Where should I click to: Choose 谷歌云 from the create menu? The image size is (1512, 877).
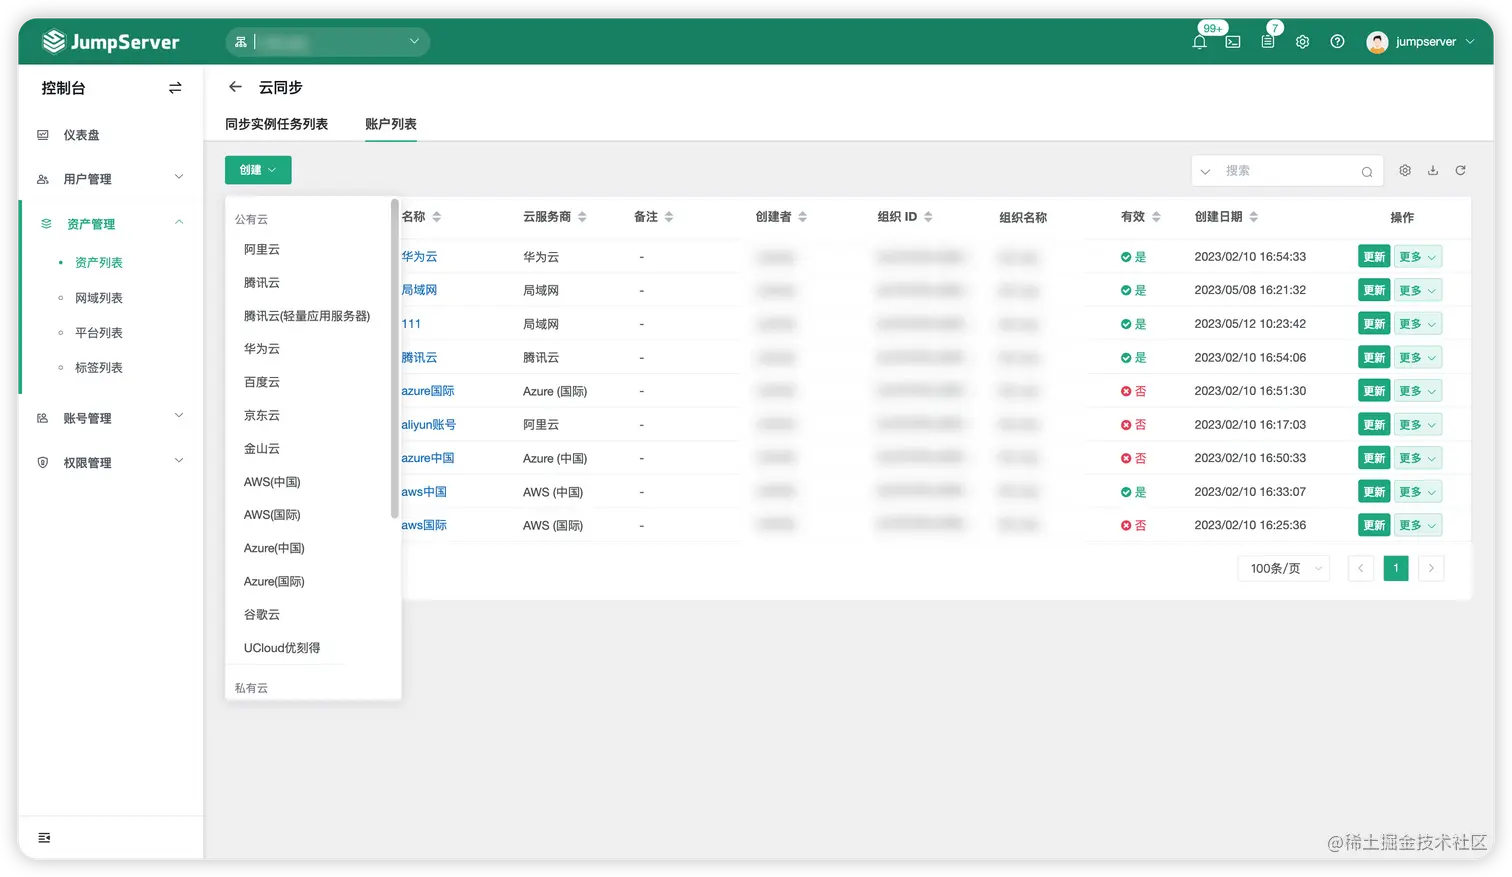point(262,615)
